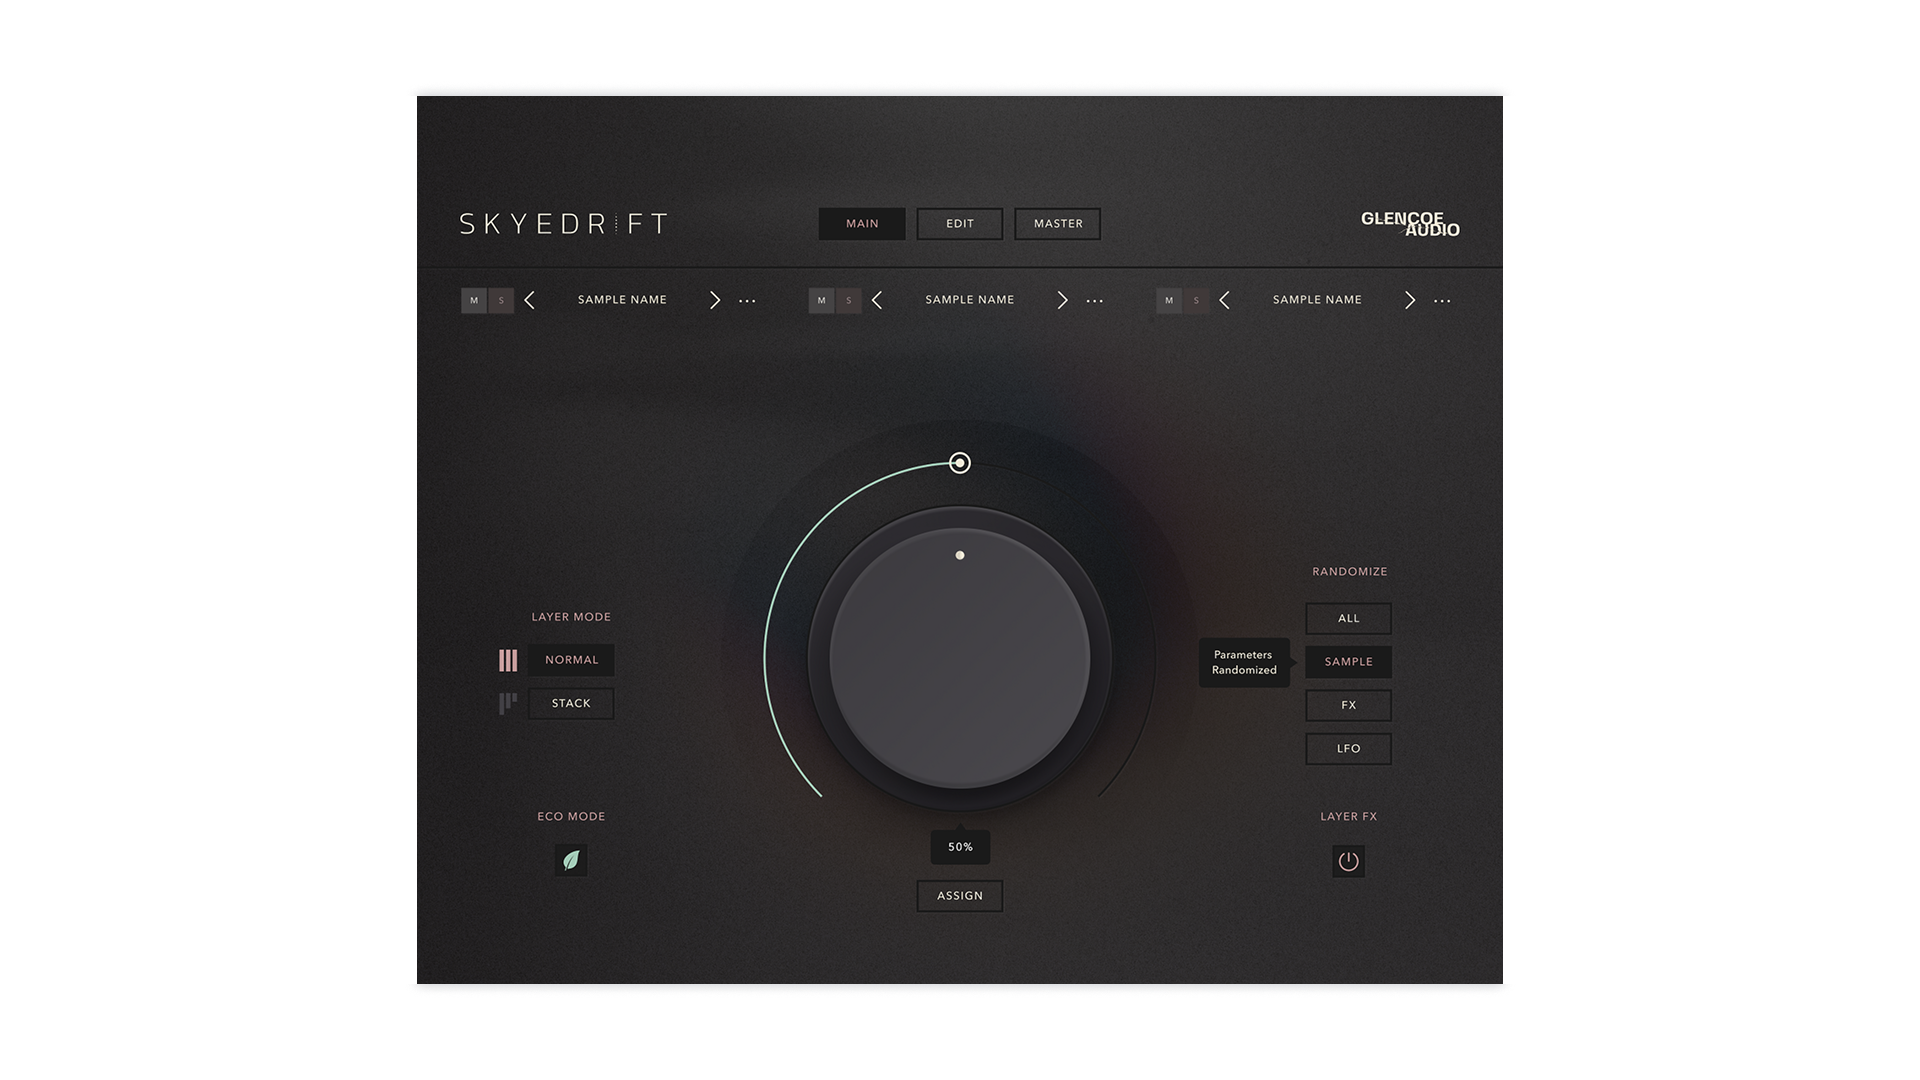
Task: Click the LAYER FX label
Action: coord(1348,817)
